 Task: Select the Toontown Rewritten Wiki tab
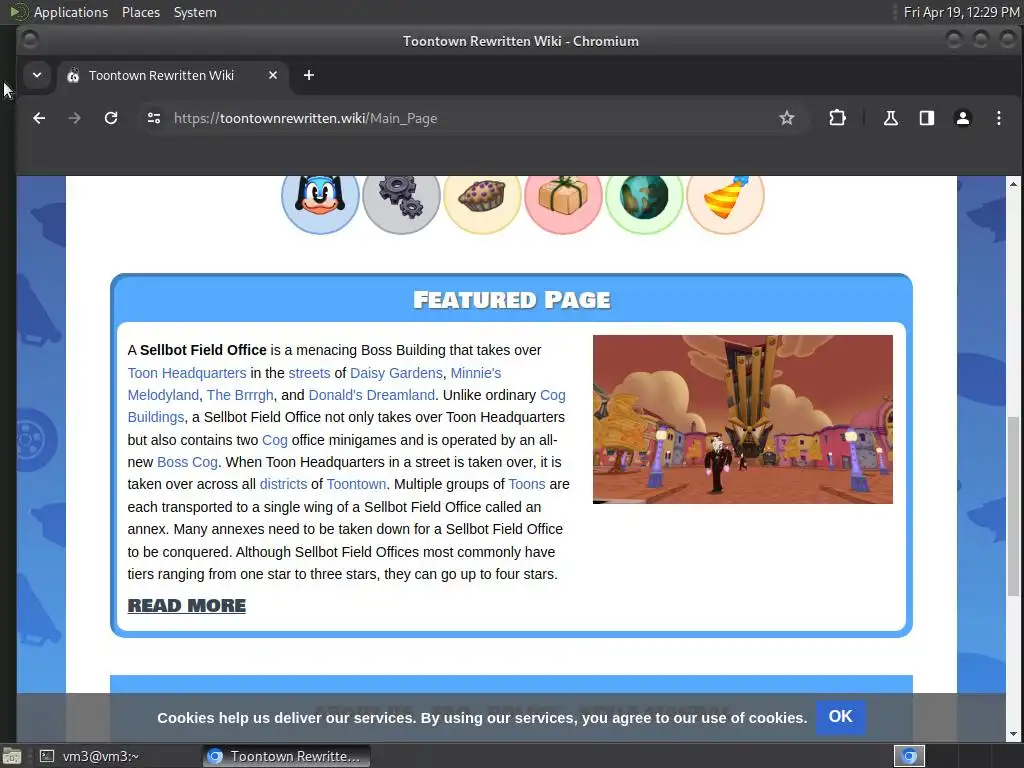173,75
